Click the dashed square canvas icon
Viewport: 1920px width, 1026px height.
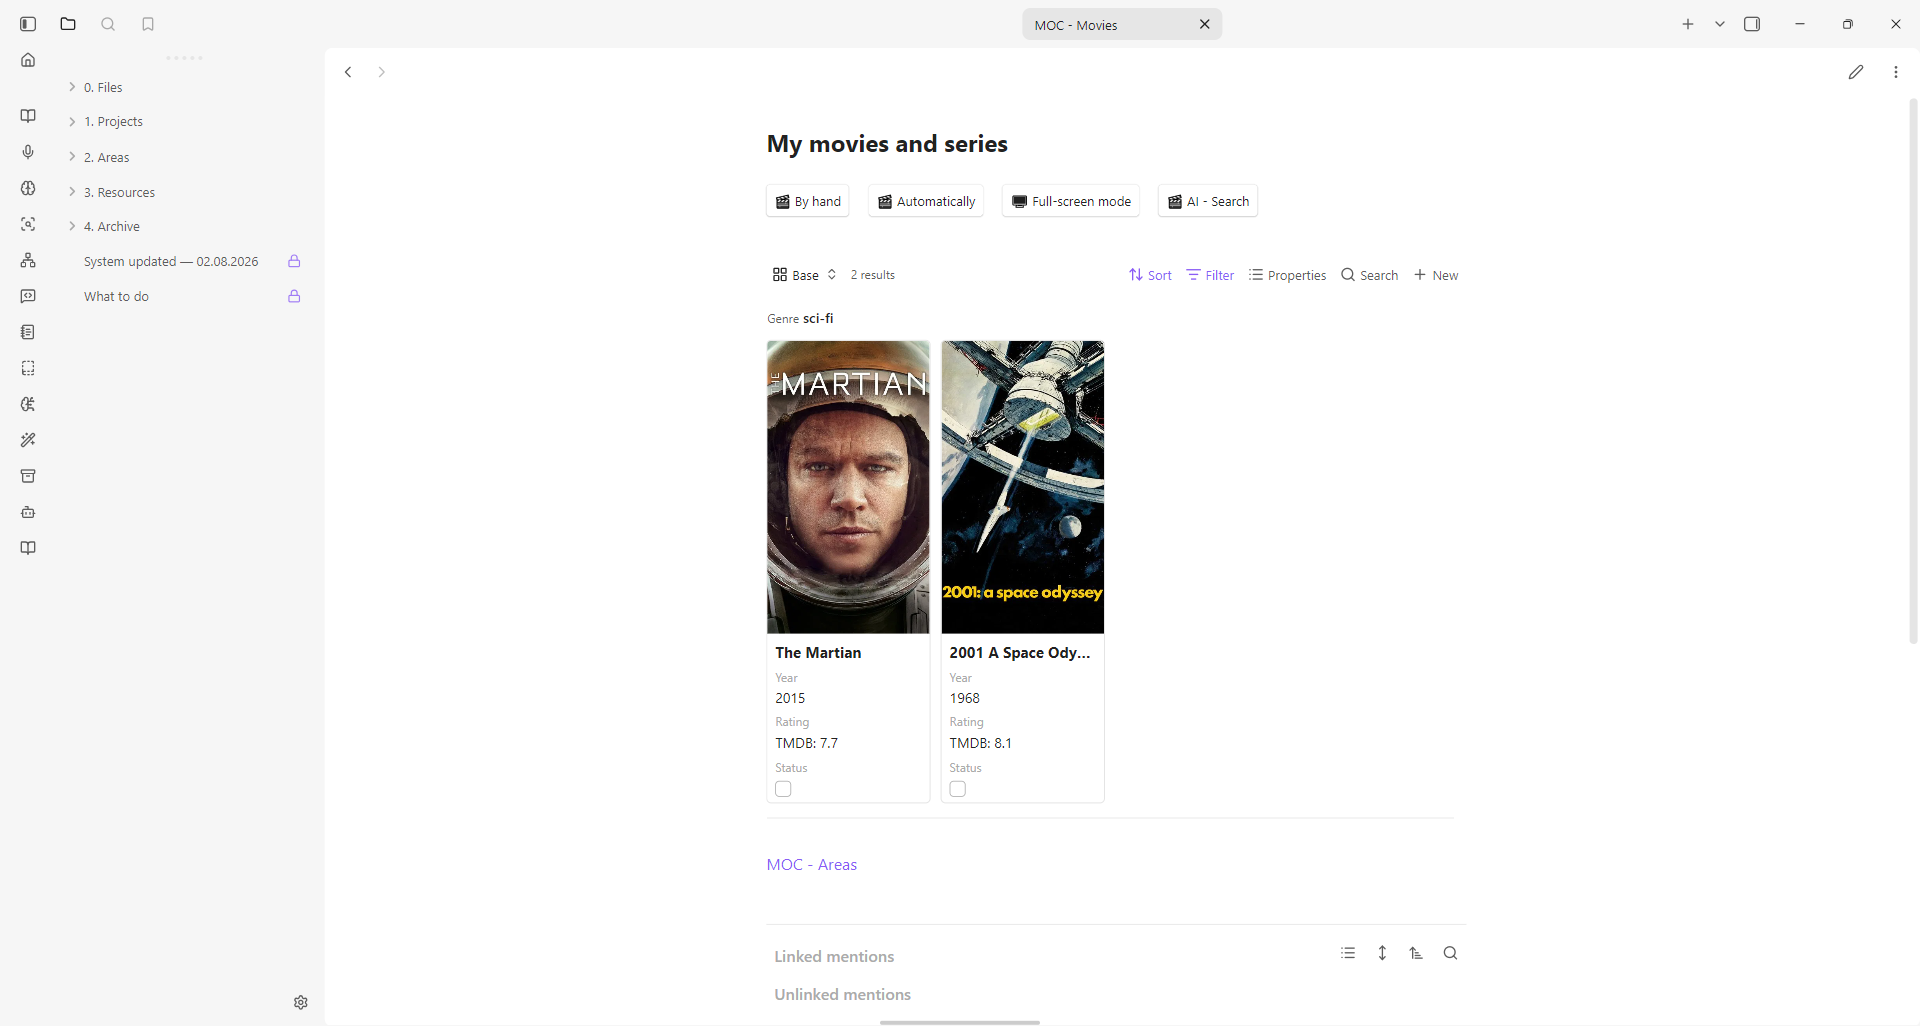28,368
